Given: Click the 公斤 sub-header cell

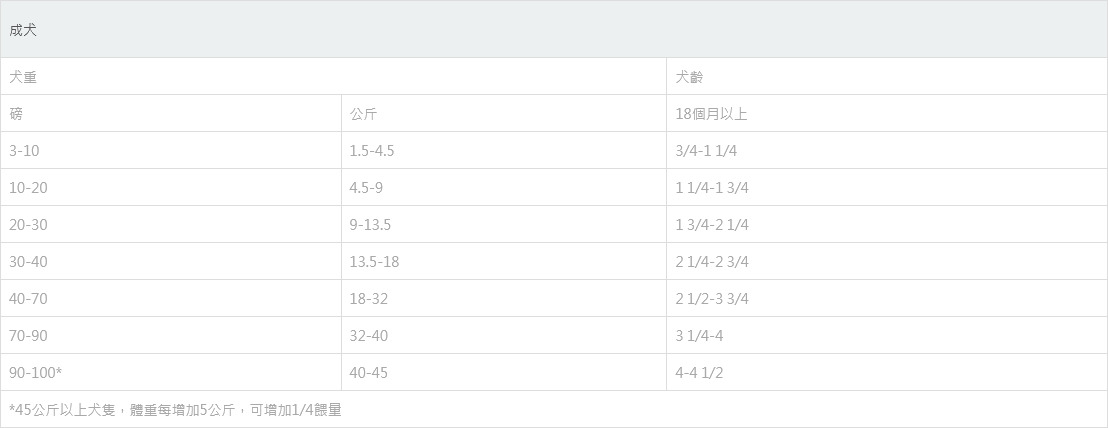Looking at the screenshot, I should click(x=363, y=114).
